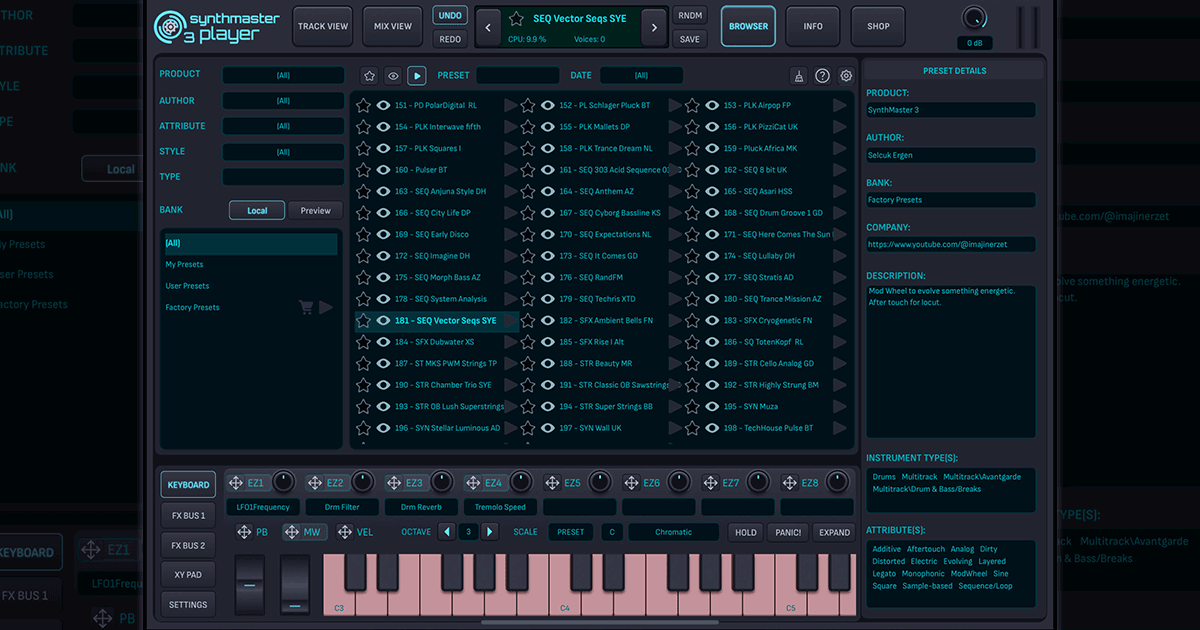1200x630 pixels.
Task: Open the SETTINGS tab
Action: (188, 605)
